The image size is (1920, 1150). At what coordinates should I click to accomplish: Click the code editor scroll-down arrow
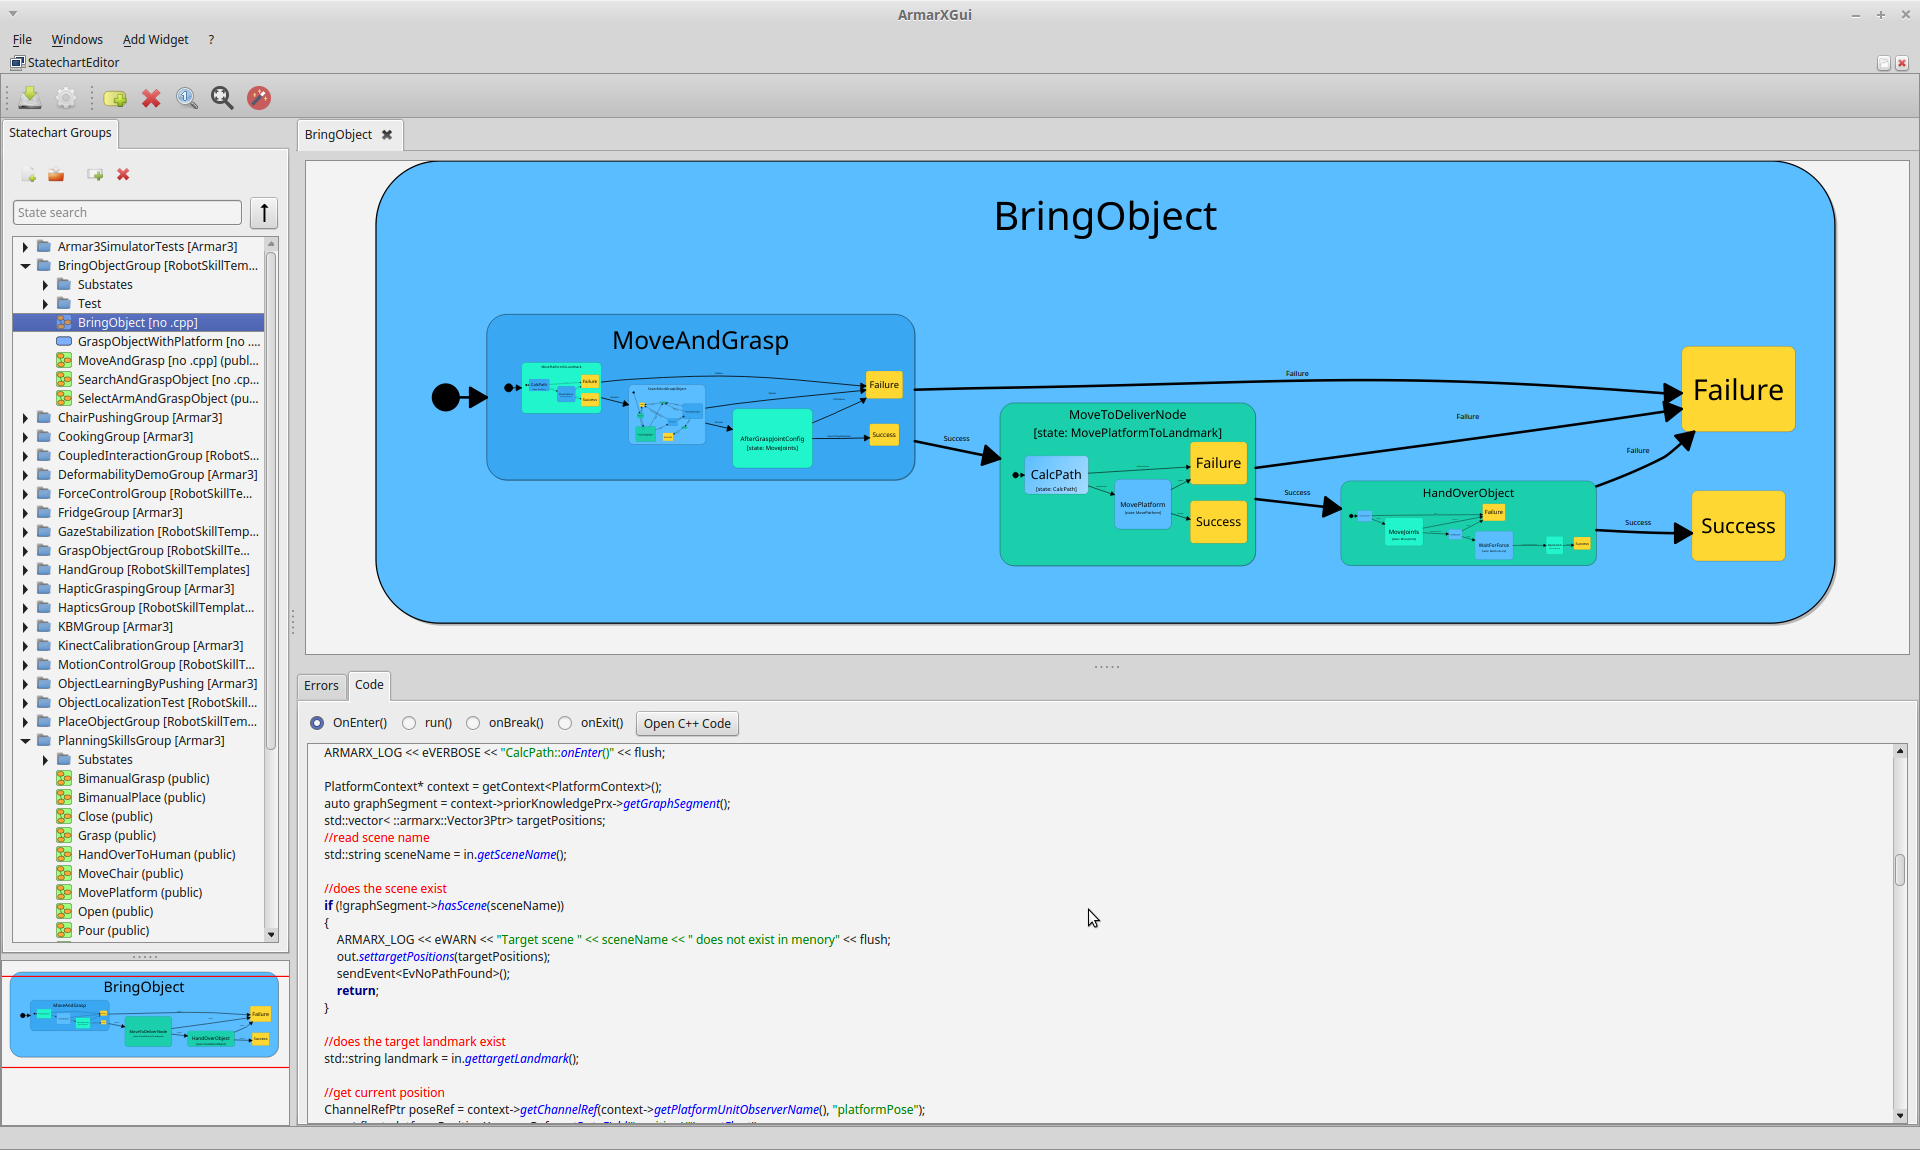[1900, 1116]
